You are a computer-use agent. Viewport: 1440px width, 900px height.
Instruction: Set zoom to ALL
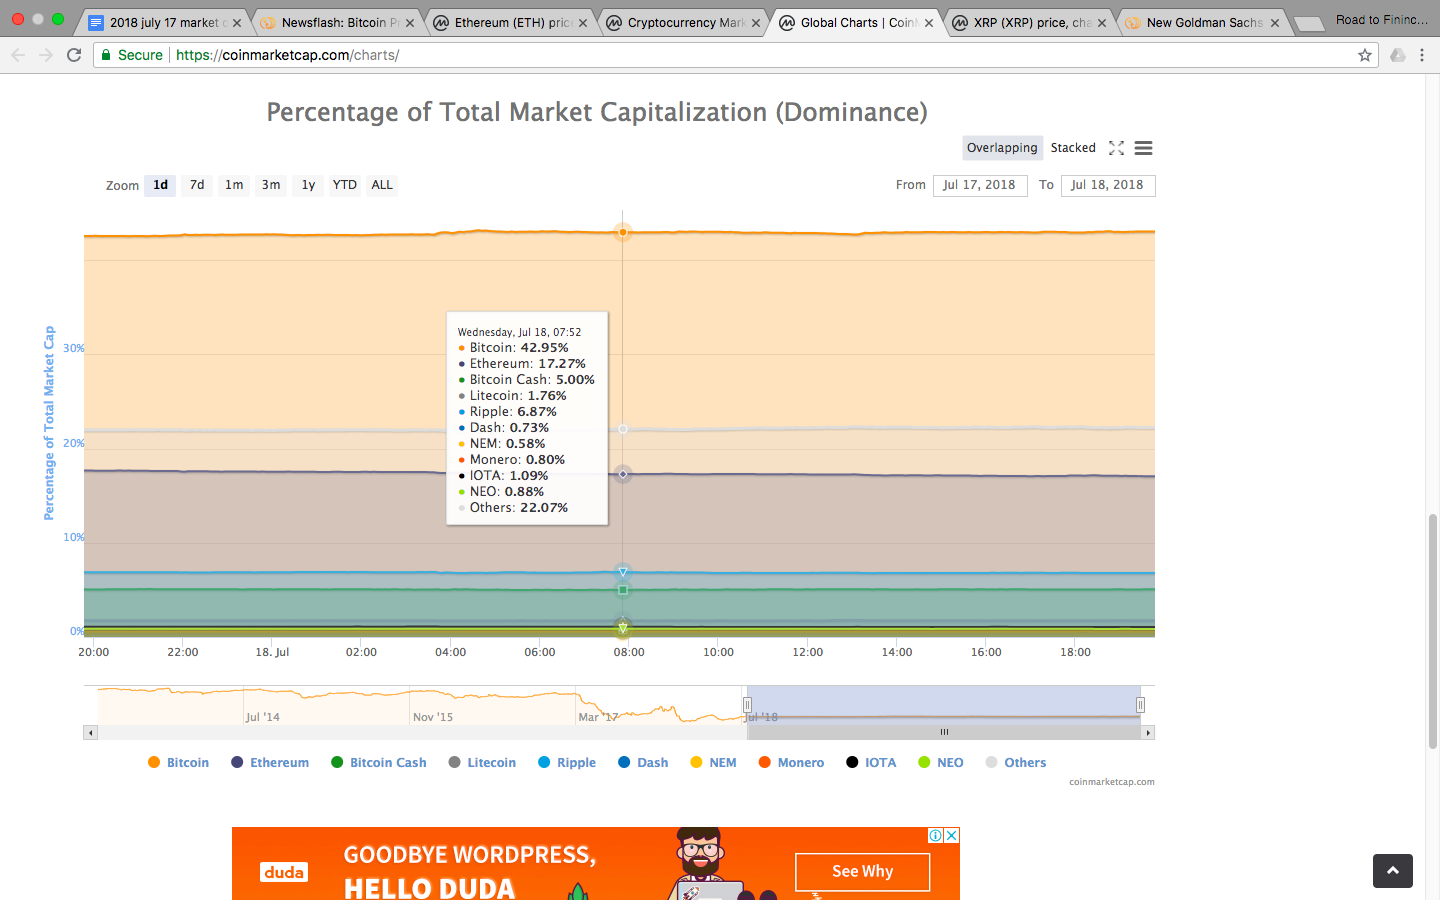(x=382, y=185)
